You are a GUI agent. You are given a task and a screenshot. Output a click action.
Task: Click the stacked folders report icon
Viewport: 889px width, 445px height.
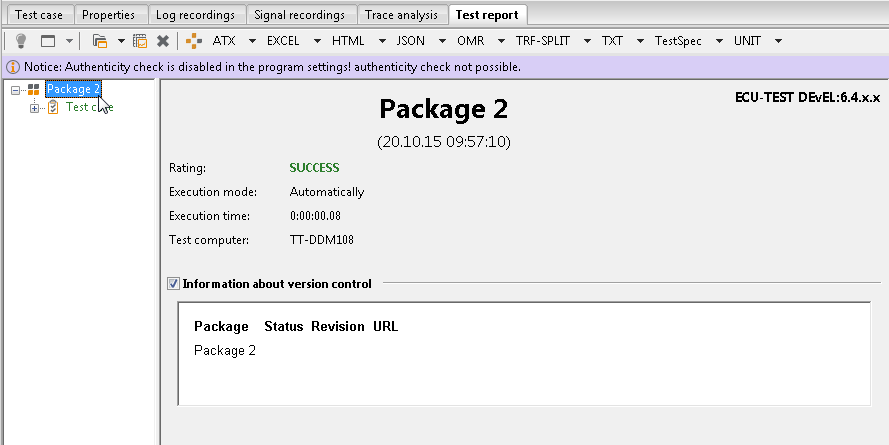[100, 41]
